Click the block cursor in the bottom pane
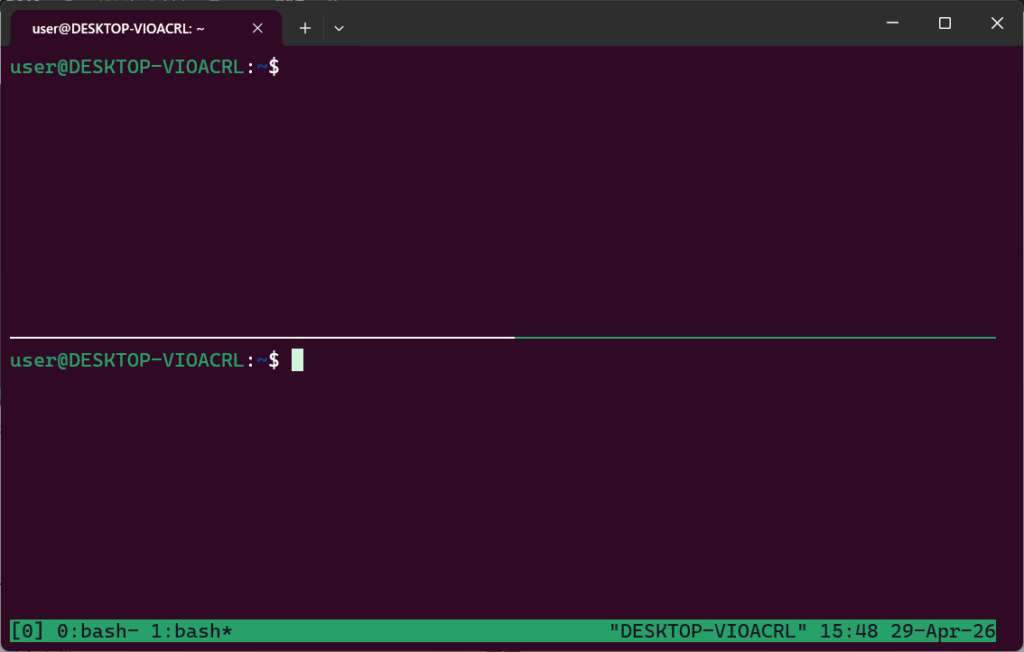This screenshot has height=652, width=1024. (x=297, y=360)
